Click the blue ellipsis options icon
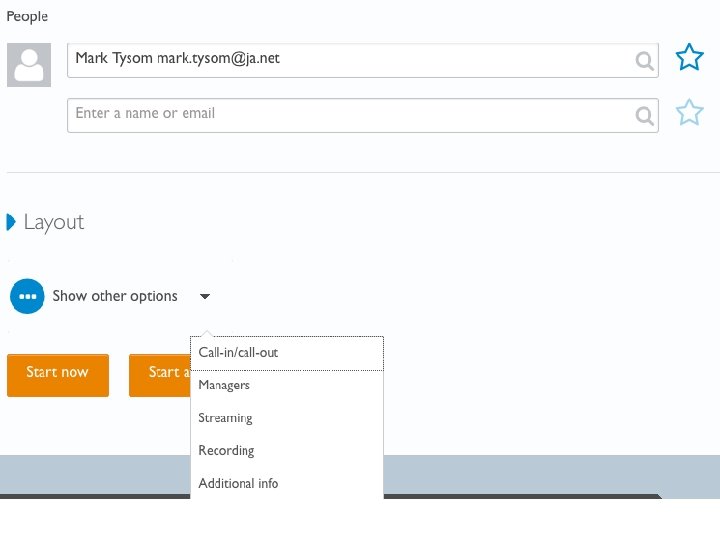 point(28,296)
